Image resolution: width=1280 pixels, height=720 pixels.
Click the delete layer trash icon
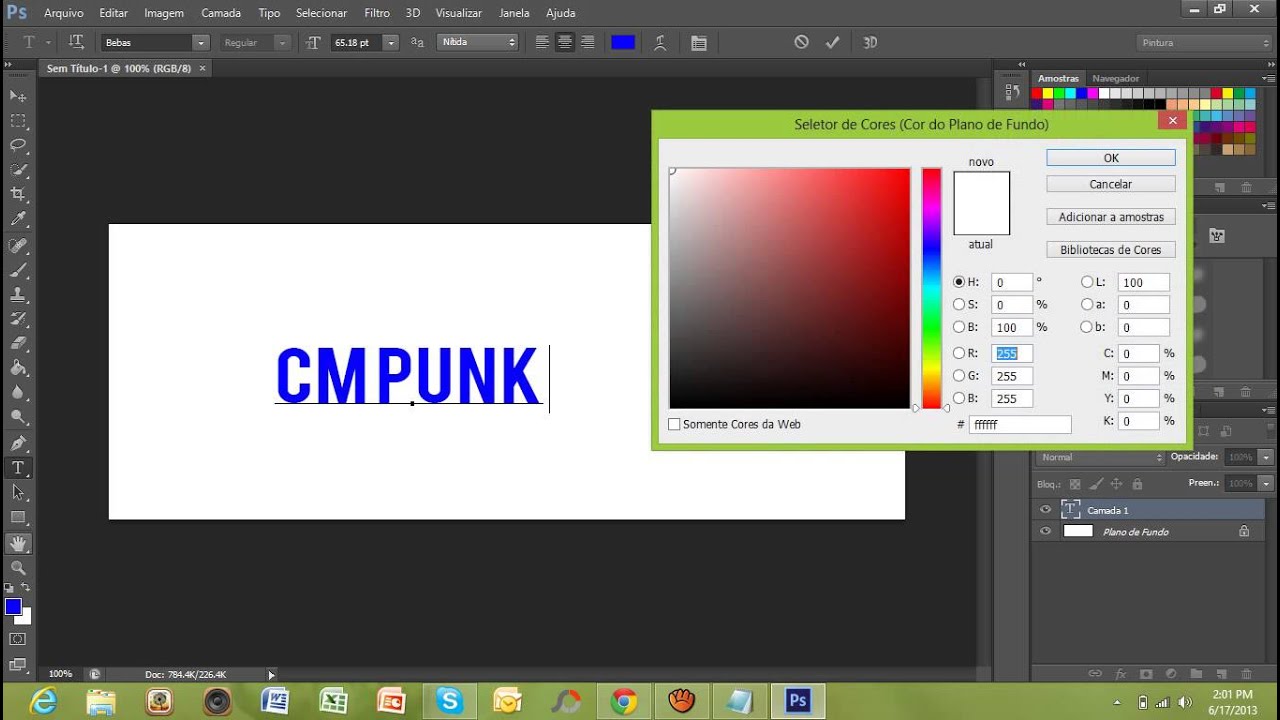[1246, 674]
